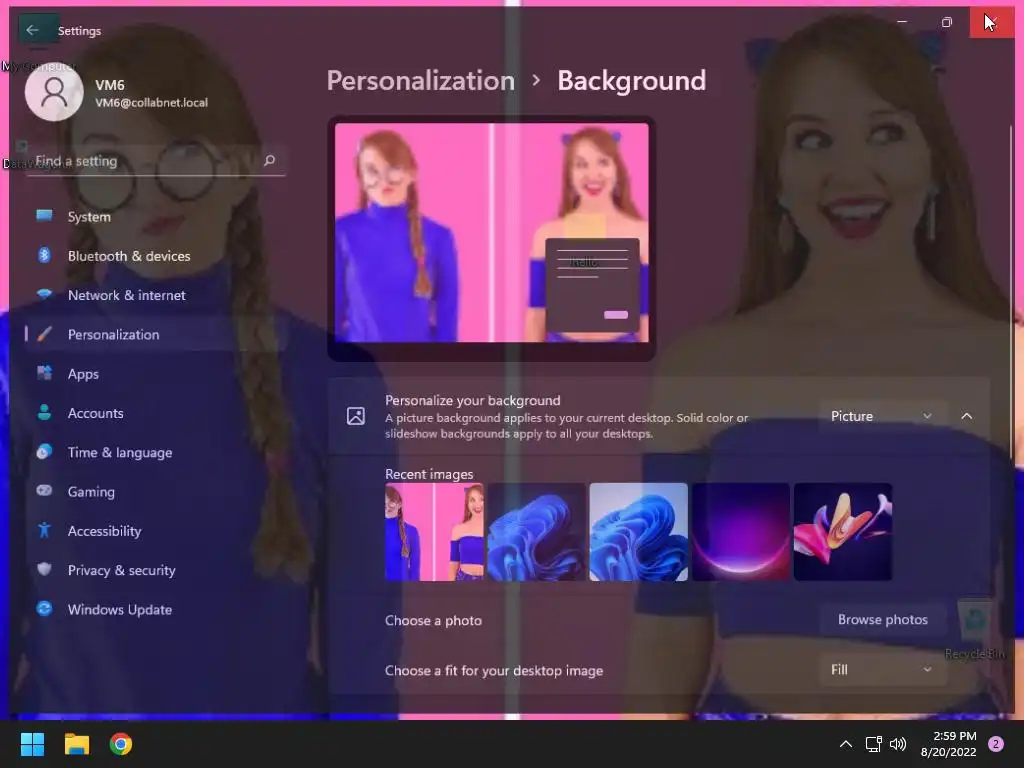This screenshot has height=768, width=1024.
Task: Show hidden icons in the system tray
Action: point(846,744)
